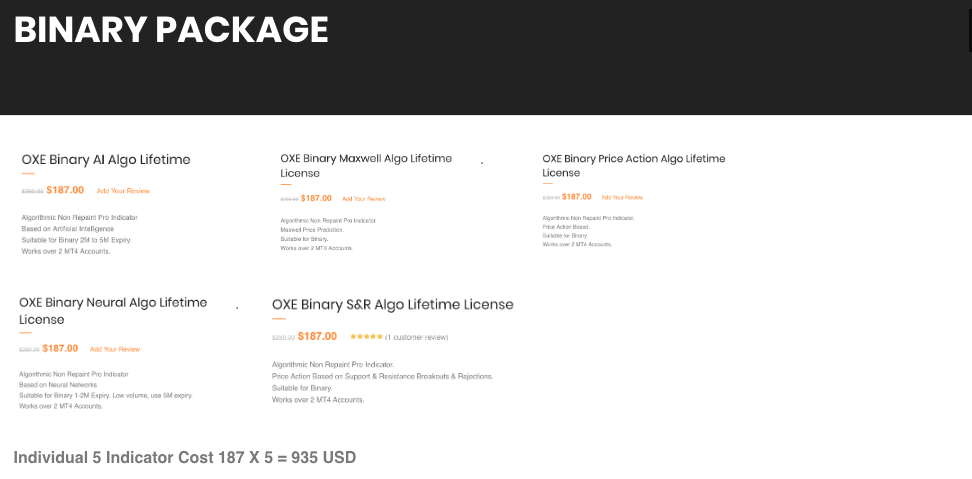The width and height of the screenshot is (972, 479).
Task: Click Add Your Review for Maxwell Algo
Action: 363,199
